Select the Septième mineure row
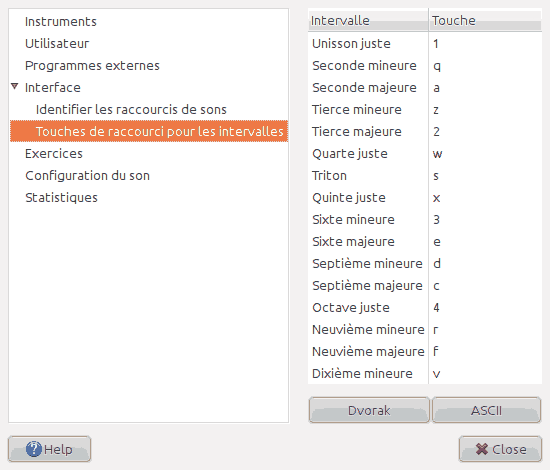Image resolution: width=550 pixels, height=470 pixels. [425, 264]
